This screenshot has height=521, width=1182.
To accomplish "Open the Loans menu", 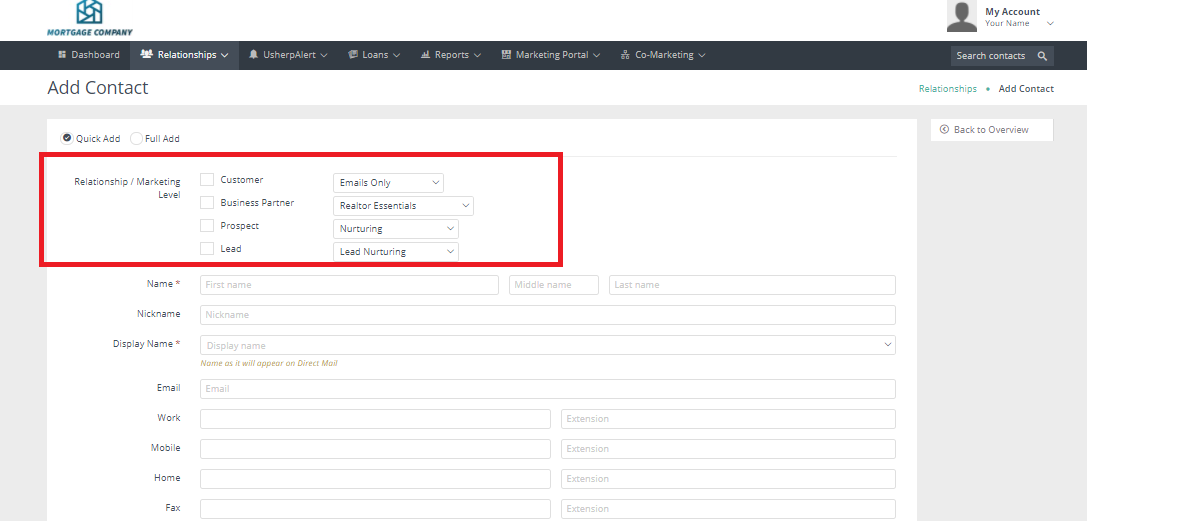I will 375,55.
